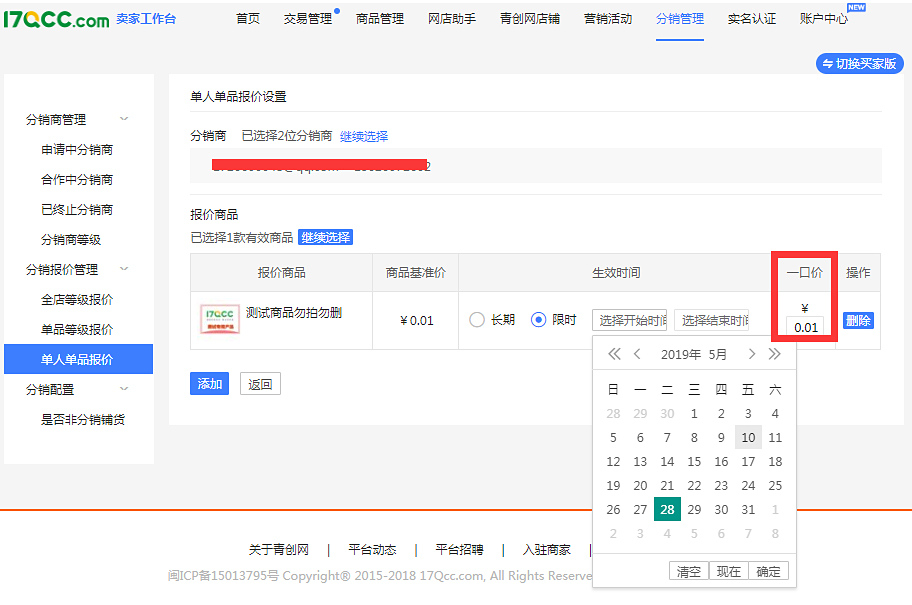Open the 切换买家版 switch button
This screenshot has width=912, height=605.
[860, 64]
